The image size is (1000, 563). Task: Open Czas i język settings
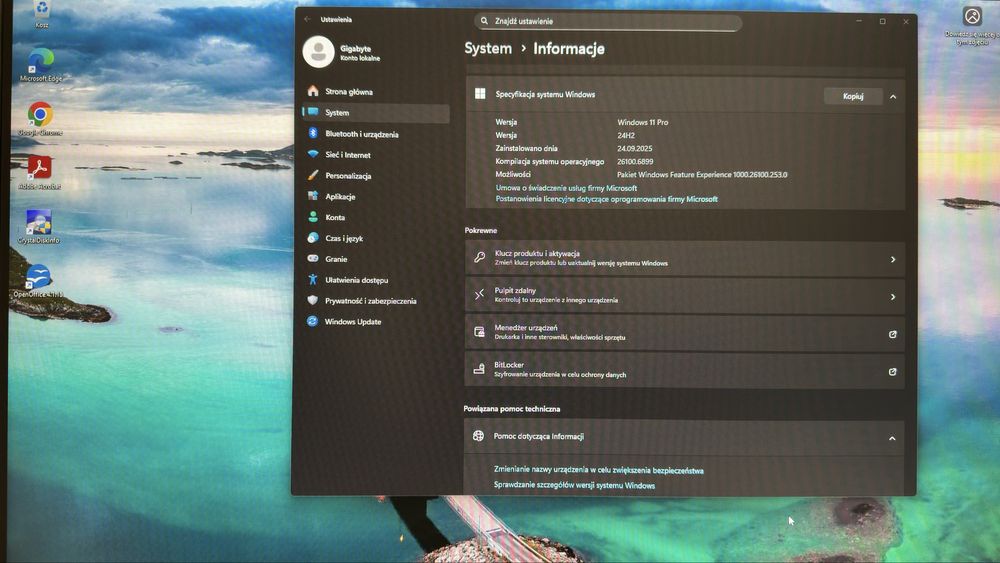[376, 238]
